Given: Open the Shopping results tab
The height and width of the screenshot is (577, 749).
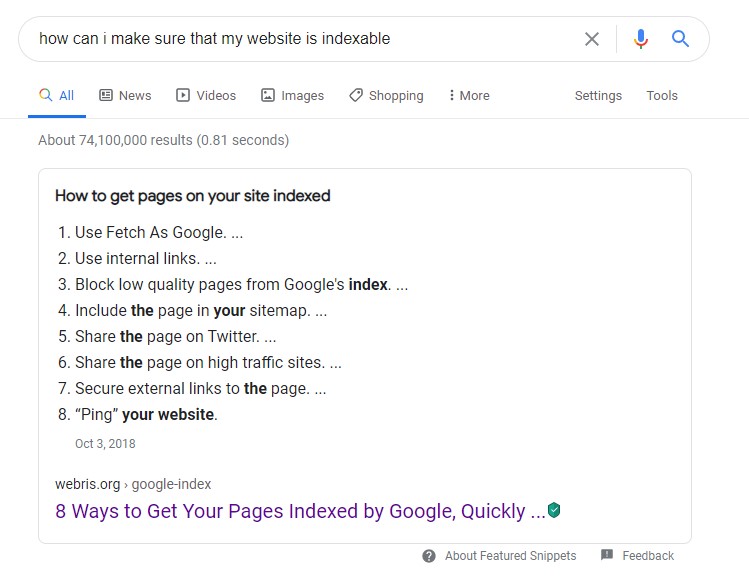Looking at the screenshot, I should click(386, 96).
